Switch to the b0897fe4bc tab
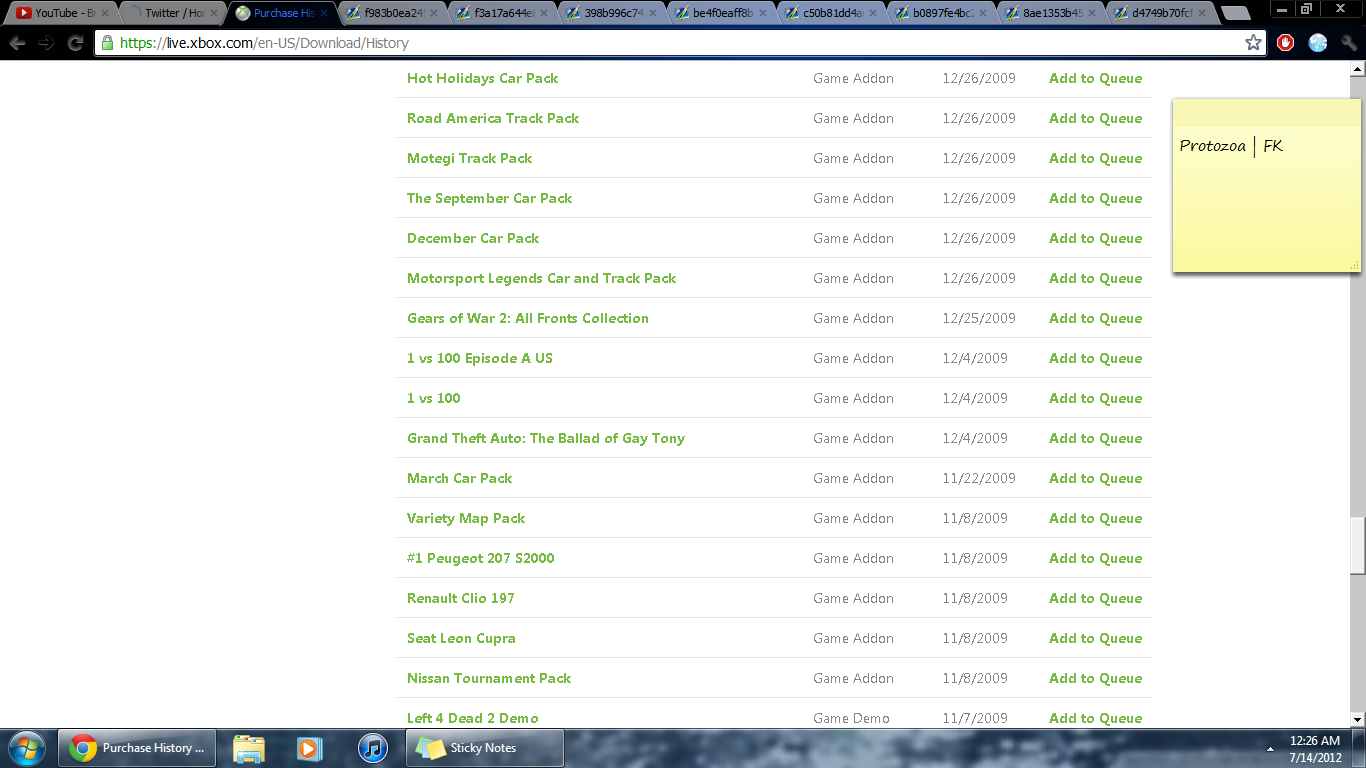The image size is (1366, 768). pos(942,13)
